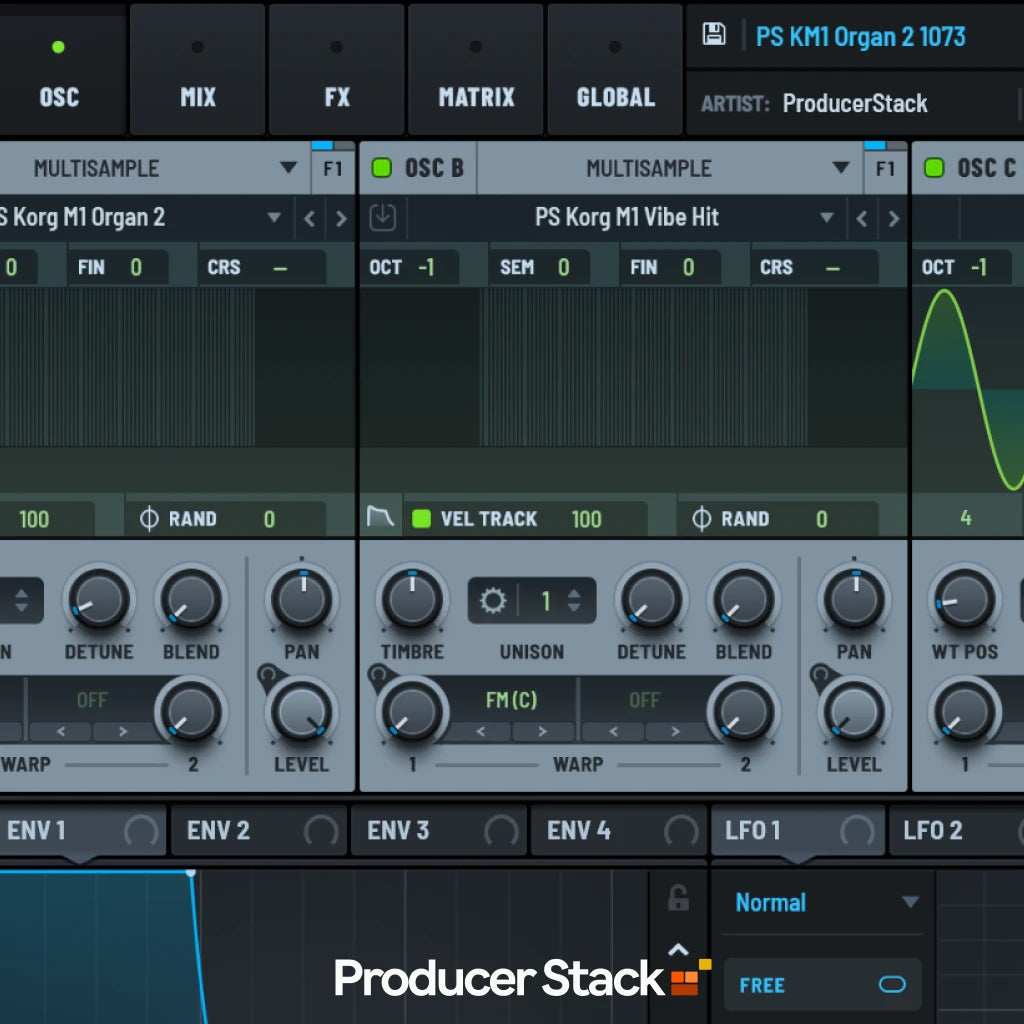This screenshot has height=1024, width=1024.
Task: Open Korg M1 Organ 2 sample dropdown
Action: (274, 217)
